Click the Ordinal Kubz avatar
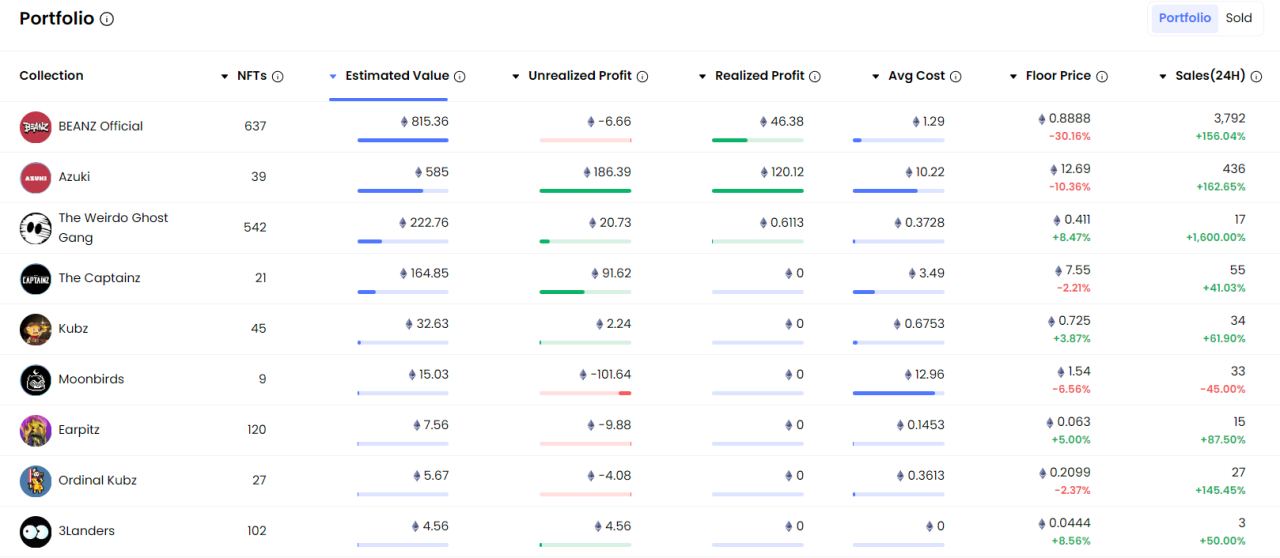Image resolution: width=1280 pixels, height=558 pixels. point(35,480)
